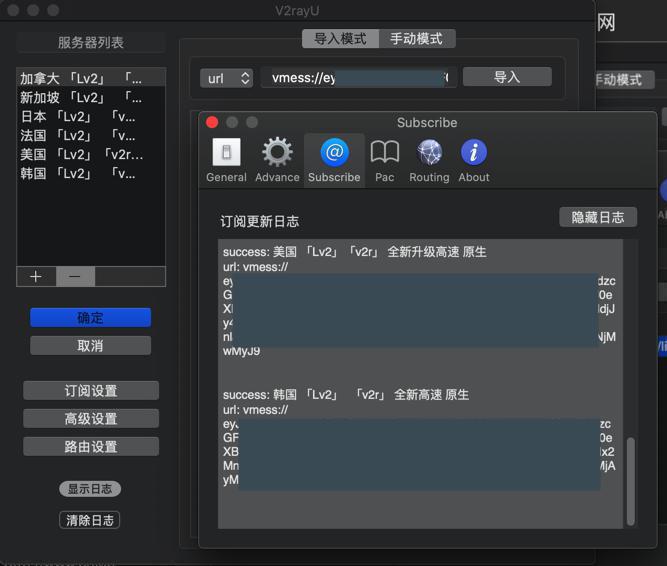The width and height of the screenshot is (667, 566).
Task: Click the subscribe log vertical scrollbar
Action: pos(631,481)
